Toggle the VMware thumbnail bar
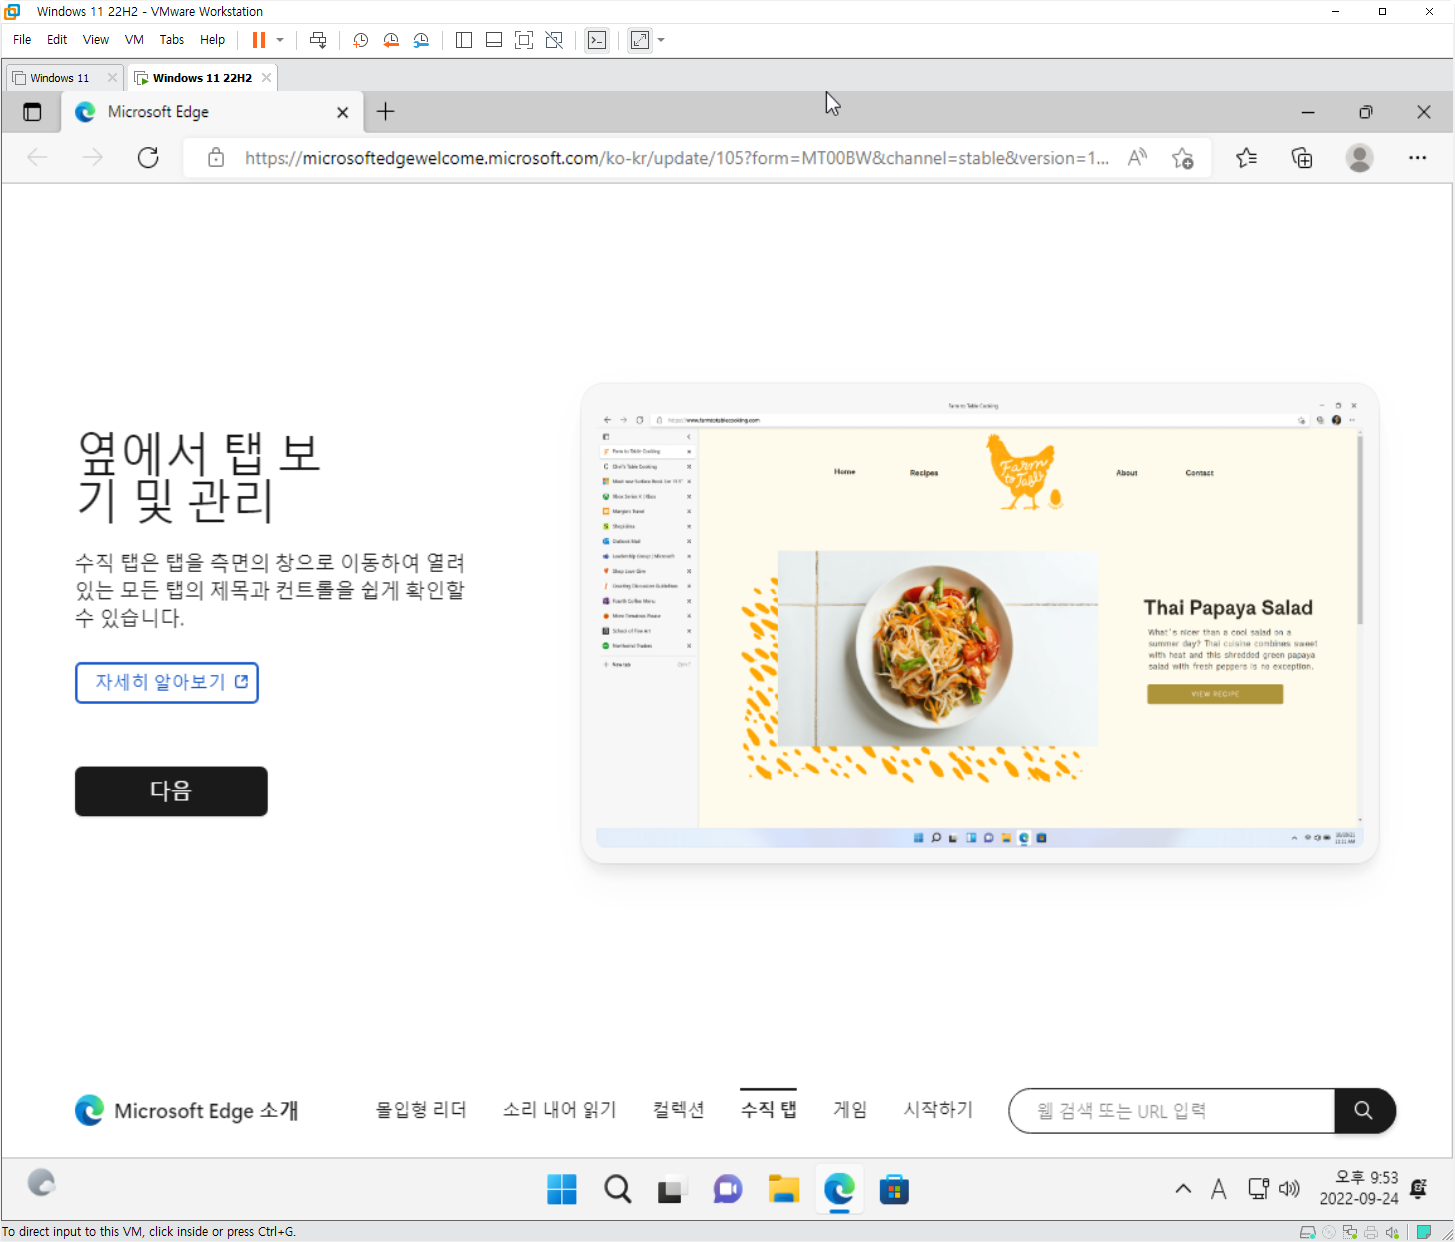 494,40
